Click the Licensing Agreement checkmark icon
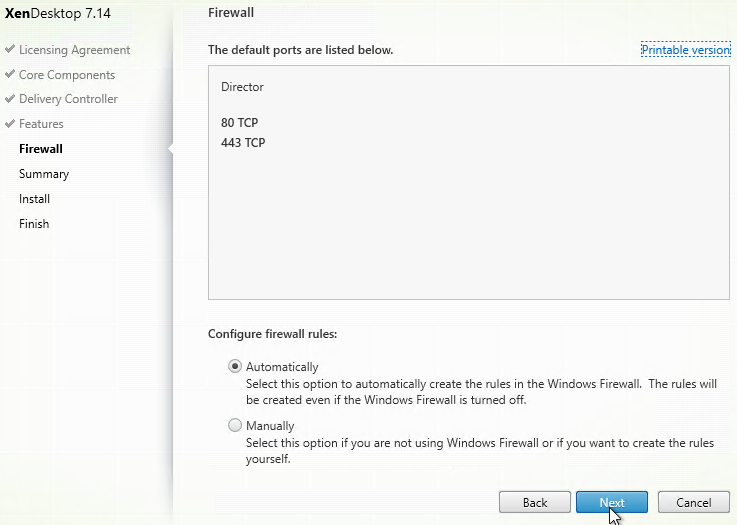This screenshot has width=737, height=525. tap(10, 49)
